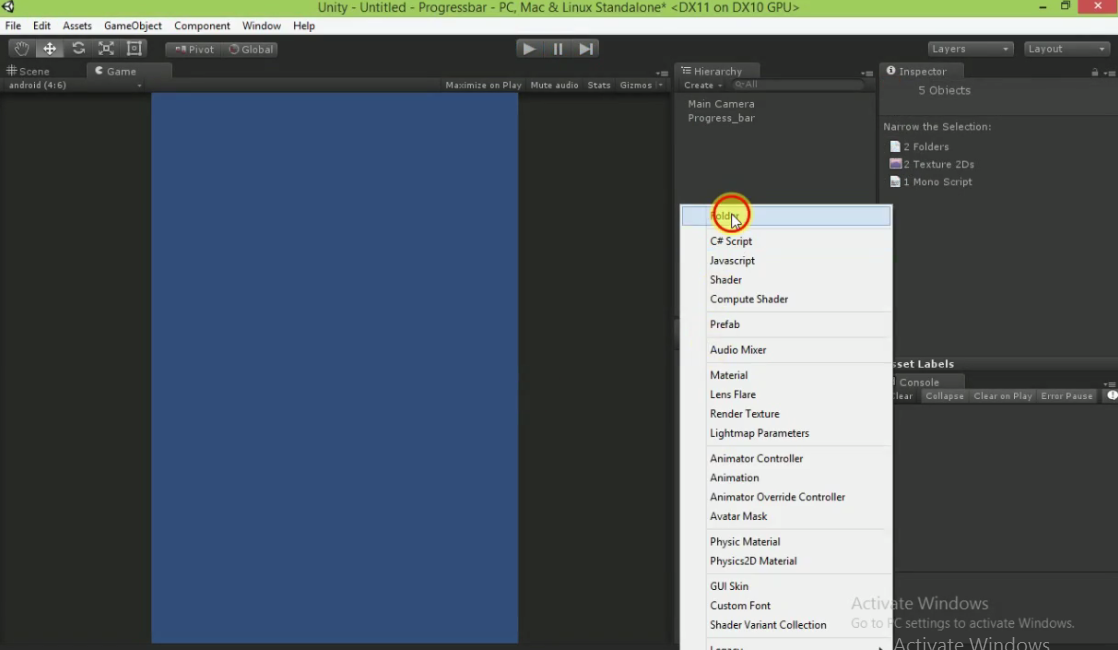Image resolution: width=1118 pixels, height=650 pixels.
Task: Choose Shader Variant Collection entry
Action: [786, 625]
